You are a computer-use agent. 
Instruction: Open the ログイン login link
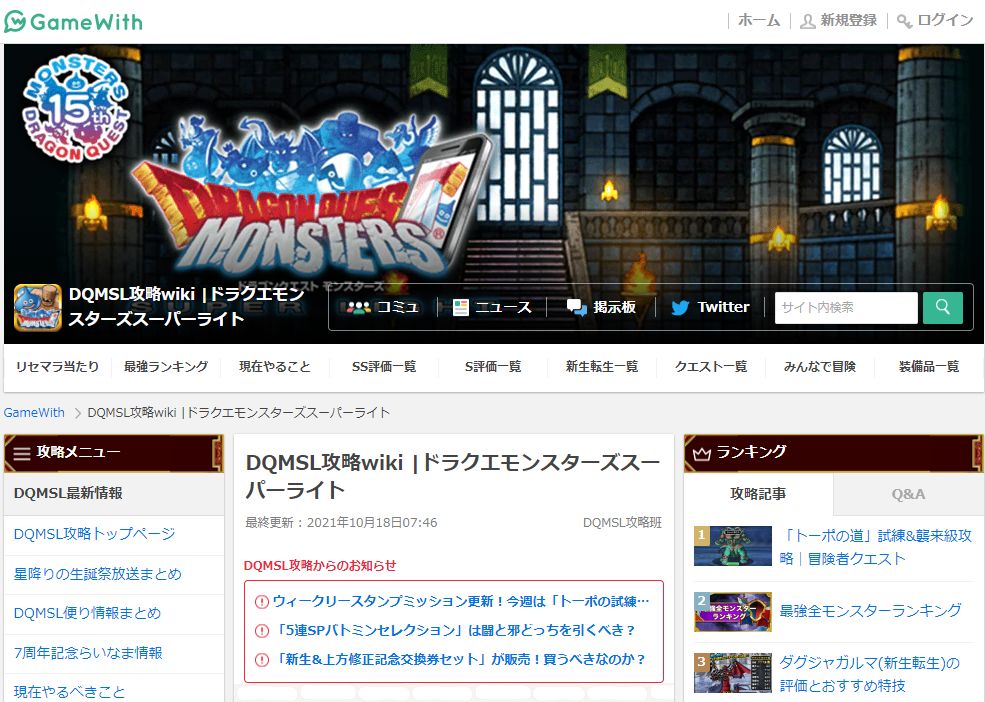pyautogui.click(x=945, y=20)
